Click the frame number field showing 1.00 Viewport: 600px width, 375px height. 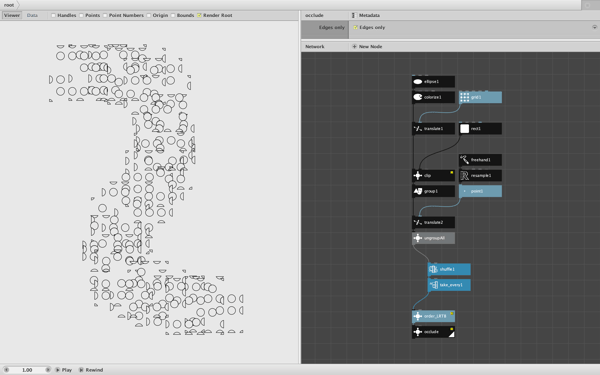pyautogui.click(x=27, y=370)
